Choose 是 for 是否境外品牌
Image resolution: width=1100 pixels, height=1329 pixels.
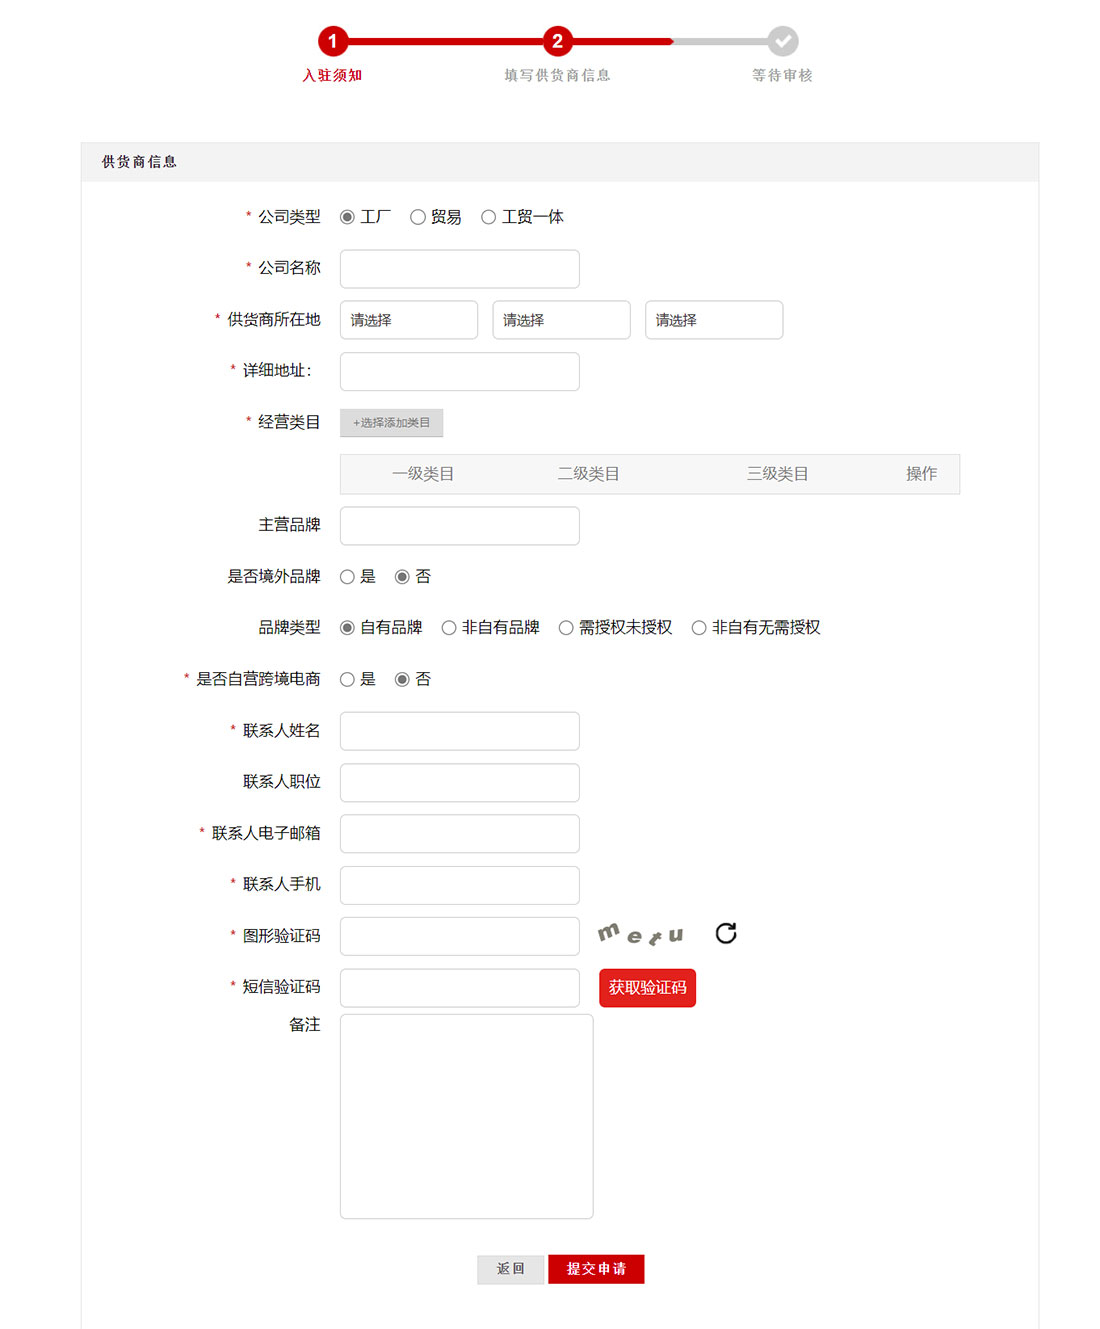pyautogui.click(x=348, y=577)
